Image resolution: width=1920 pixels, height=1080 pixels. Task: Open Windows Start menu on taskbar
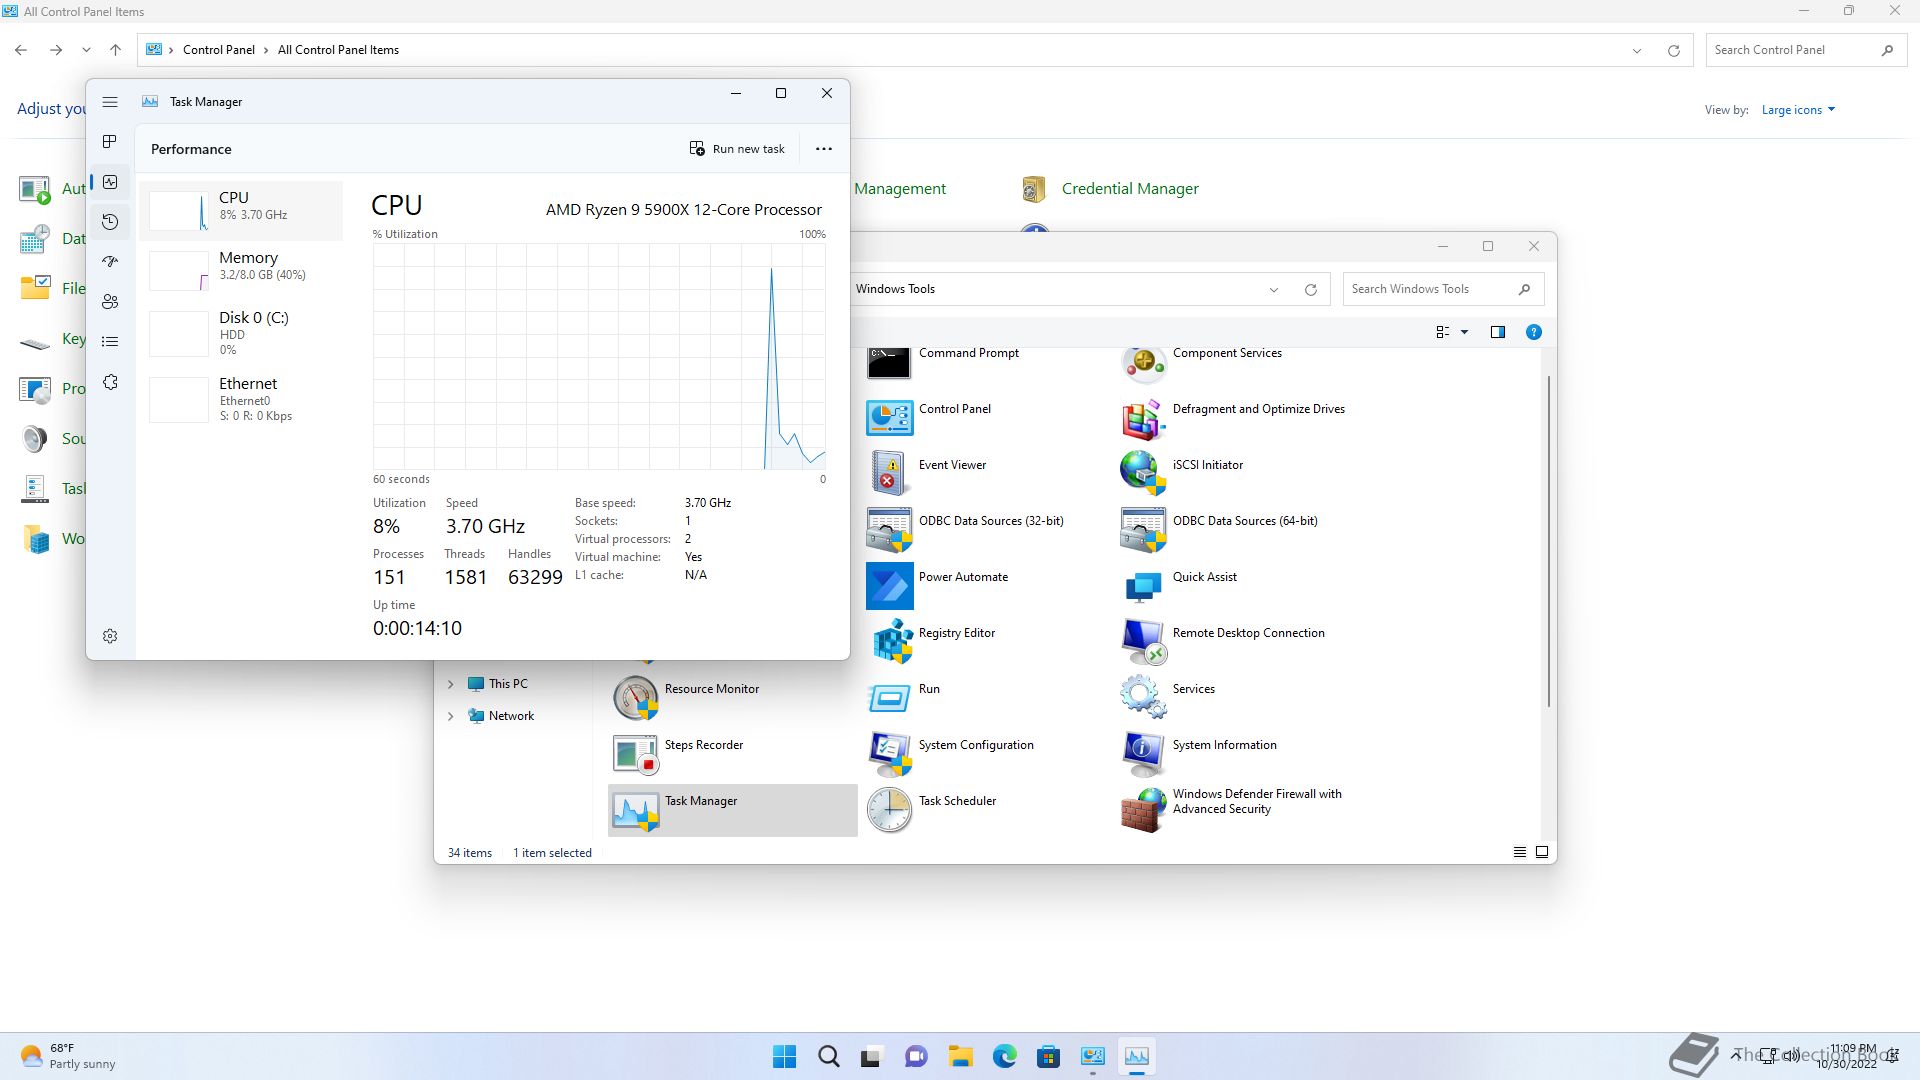coord(785,1056)
